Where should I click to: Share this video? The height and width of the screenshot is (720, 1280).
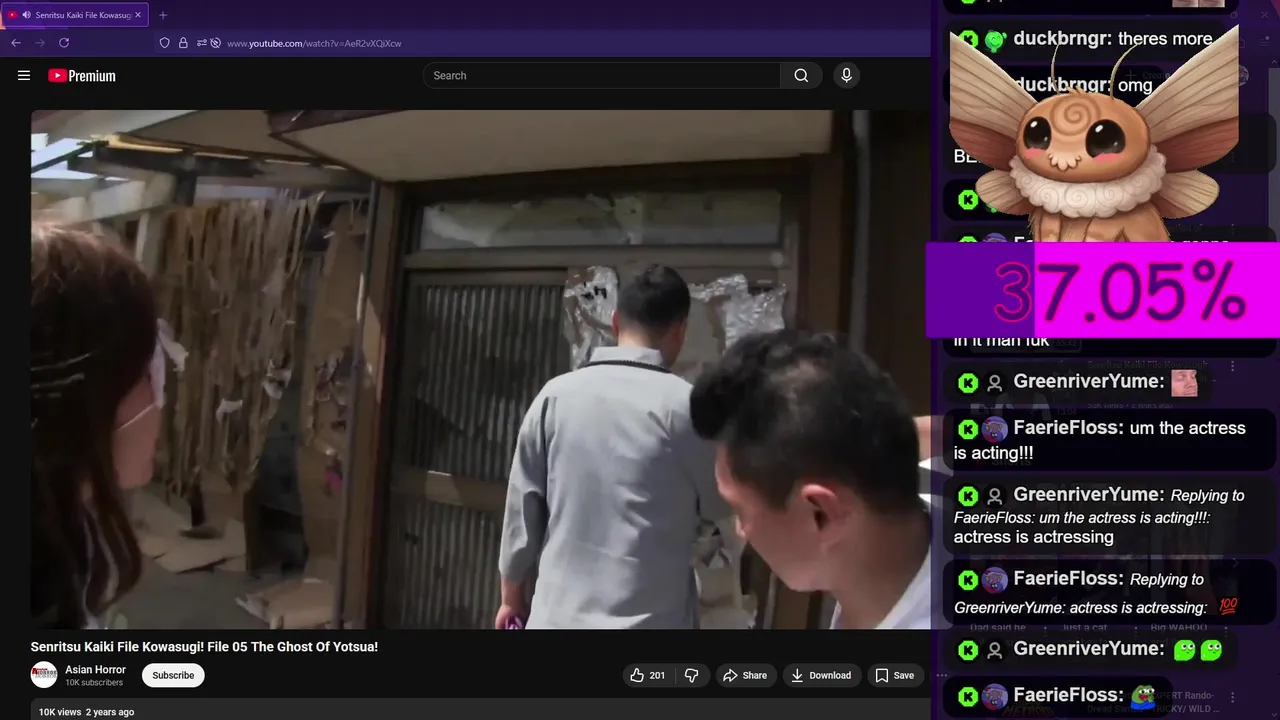click(x=745, y=675)
